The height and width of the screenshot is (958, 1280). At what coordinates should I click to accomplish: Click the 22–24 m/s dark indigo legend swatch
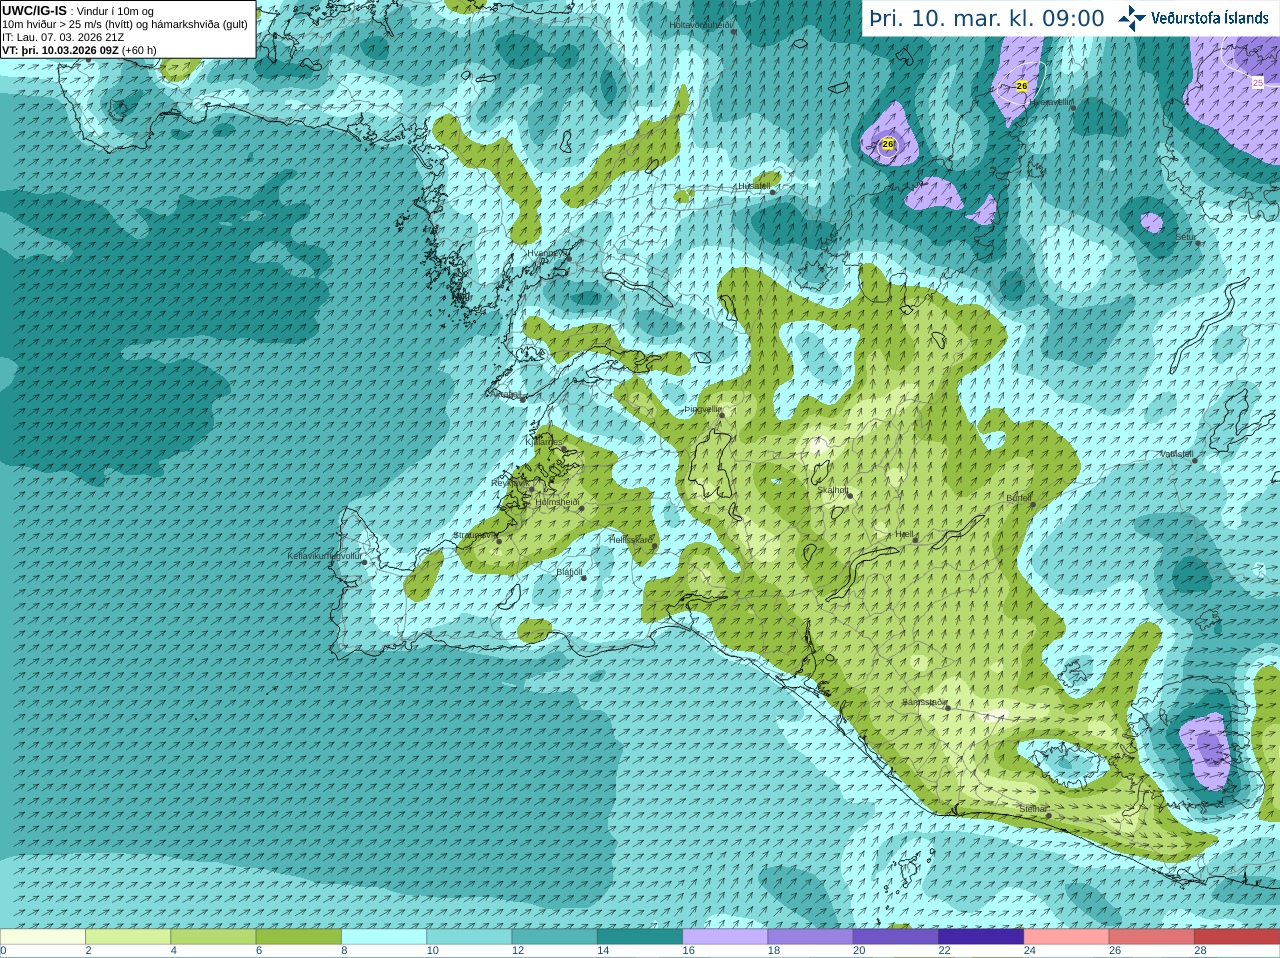[x=981, y=937]
